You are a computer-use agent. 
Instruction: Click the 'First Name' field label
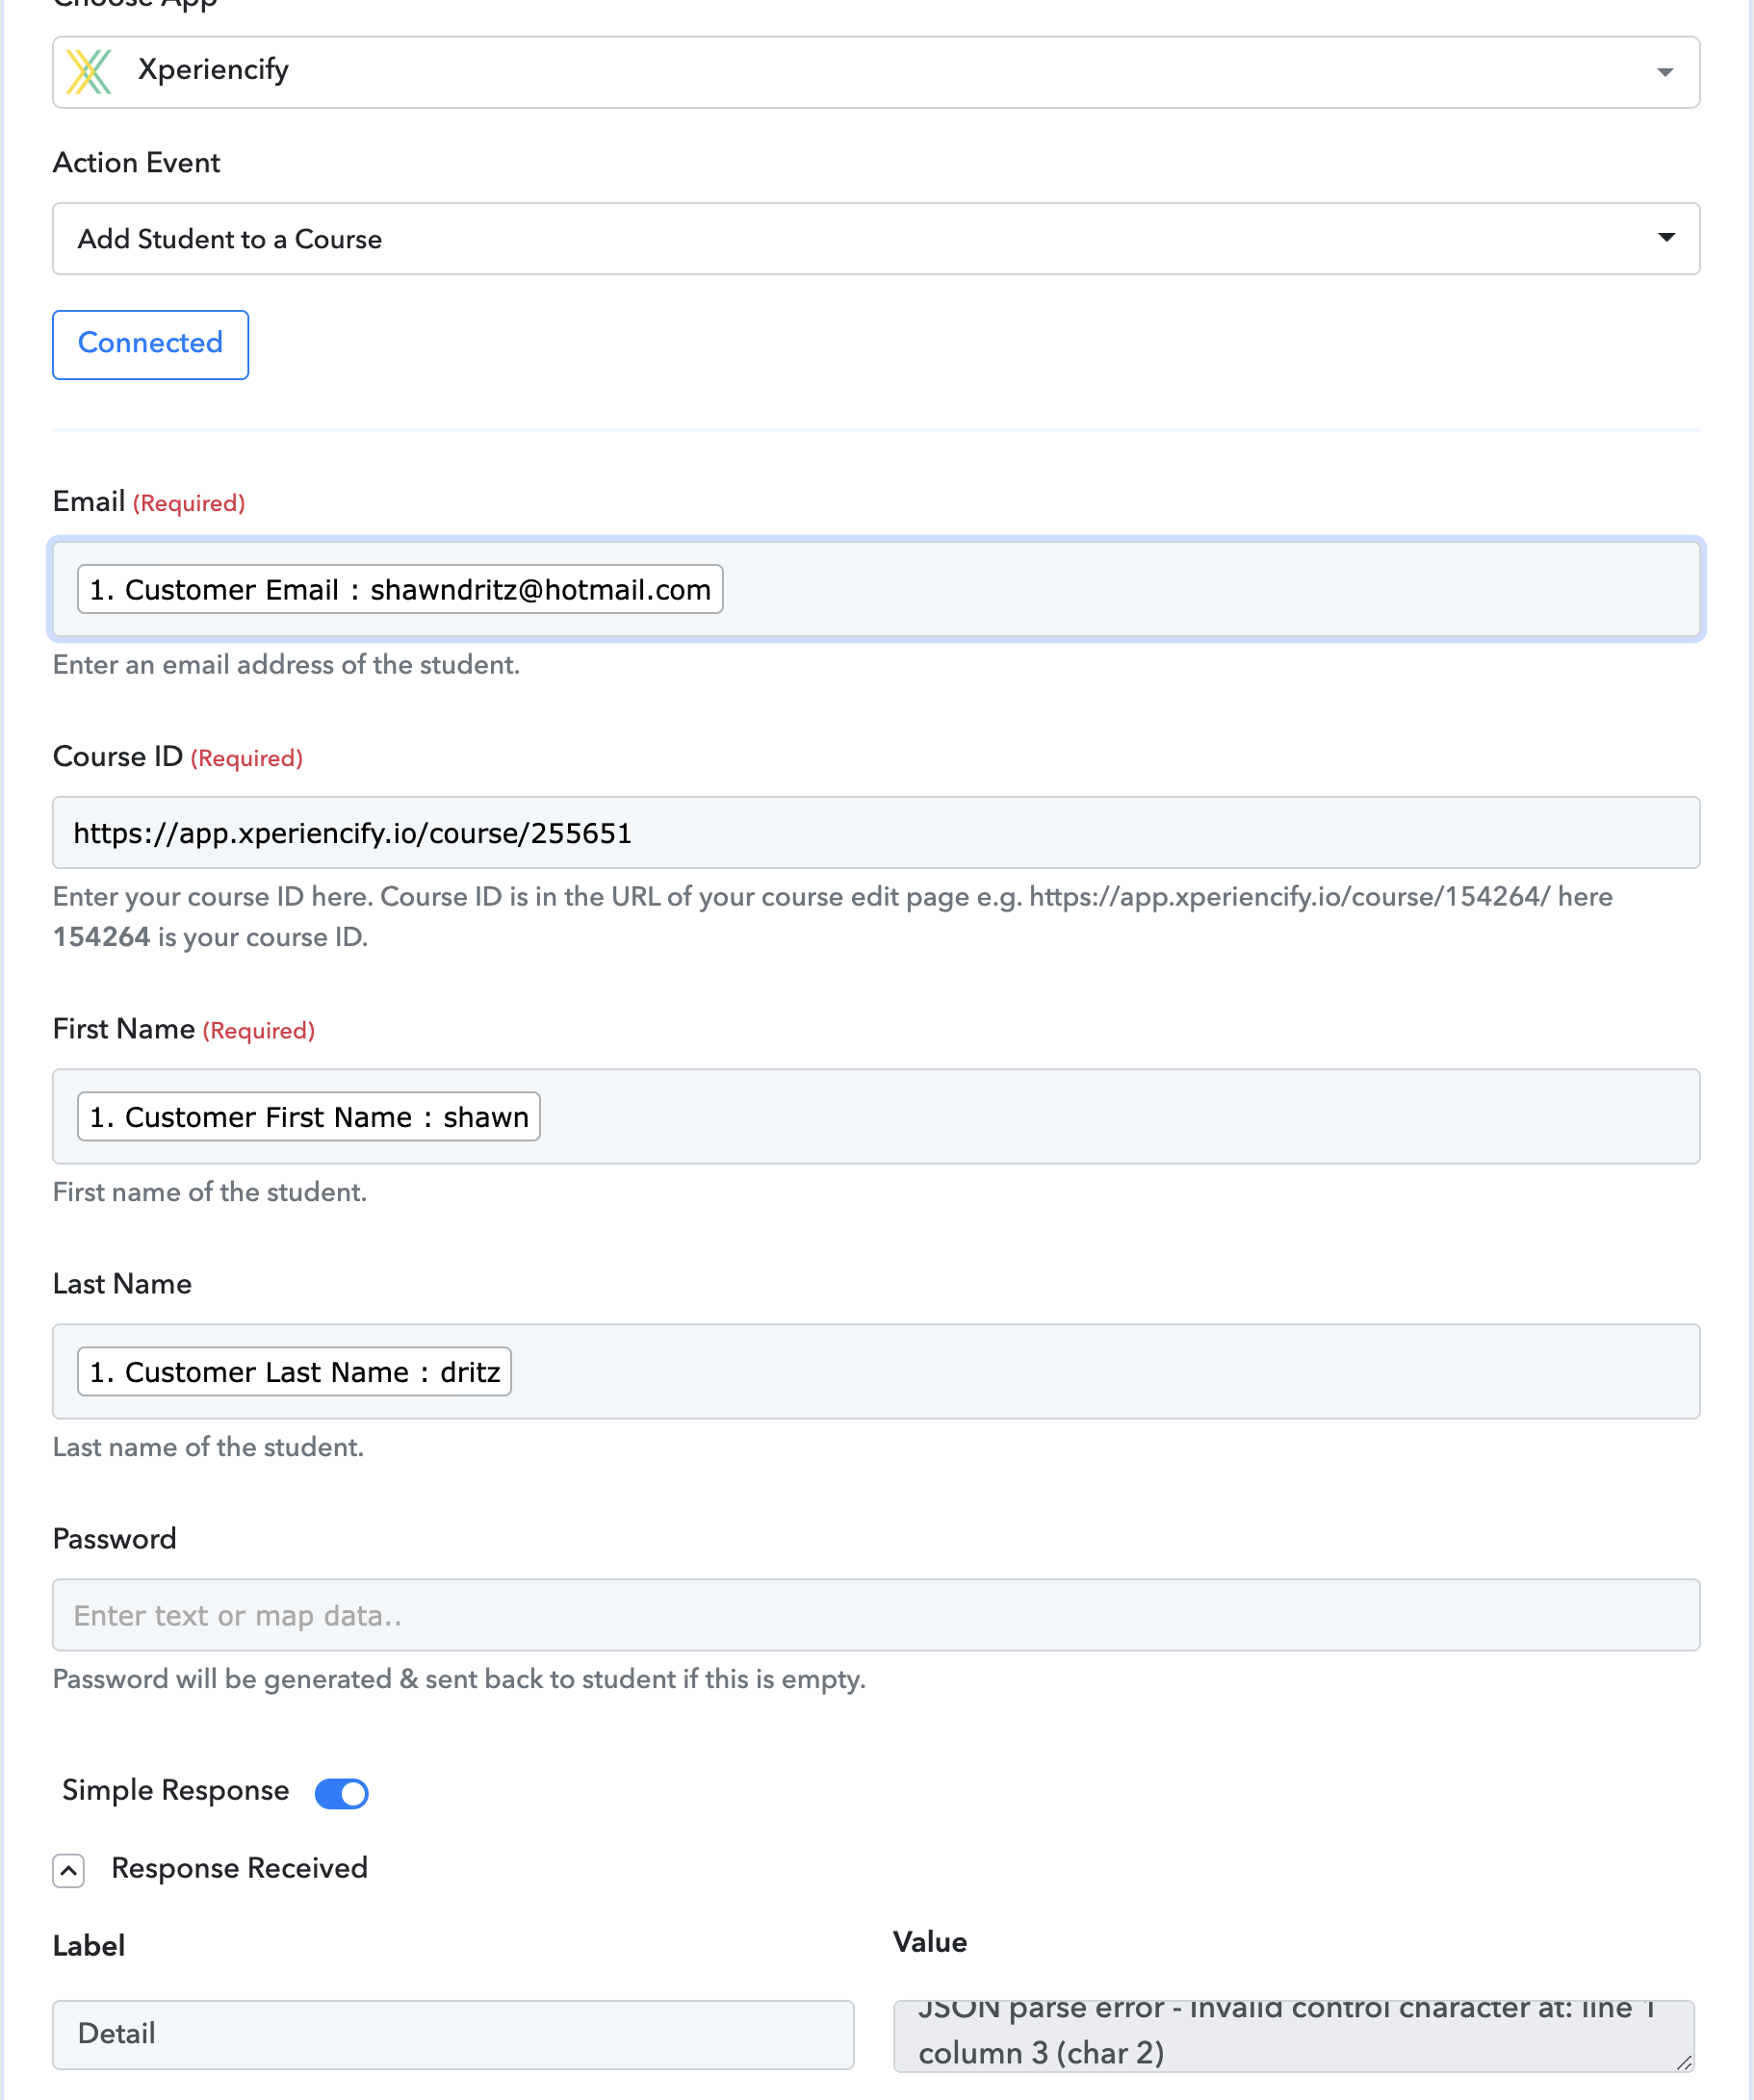pos(124,1029)
